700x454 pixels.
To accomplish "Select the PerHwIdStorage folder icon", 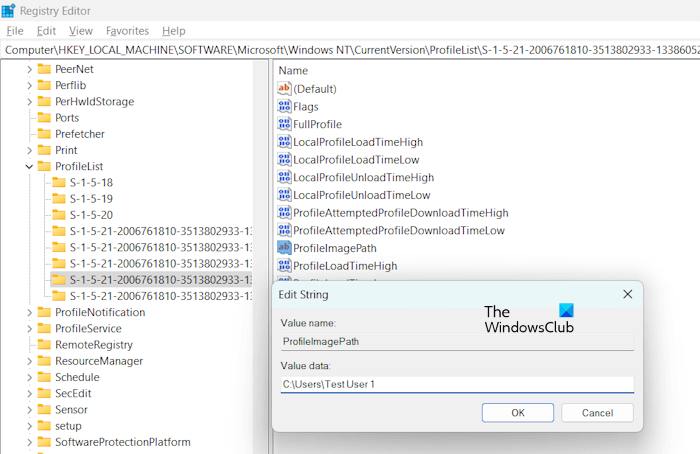I will point(44,101).
